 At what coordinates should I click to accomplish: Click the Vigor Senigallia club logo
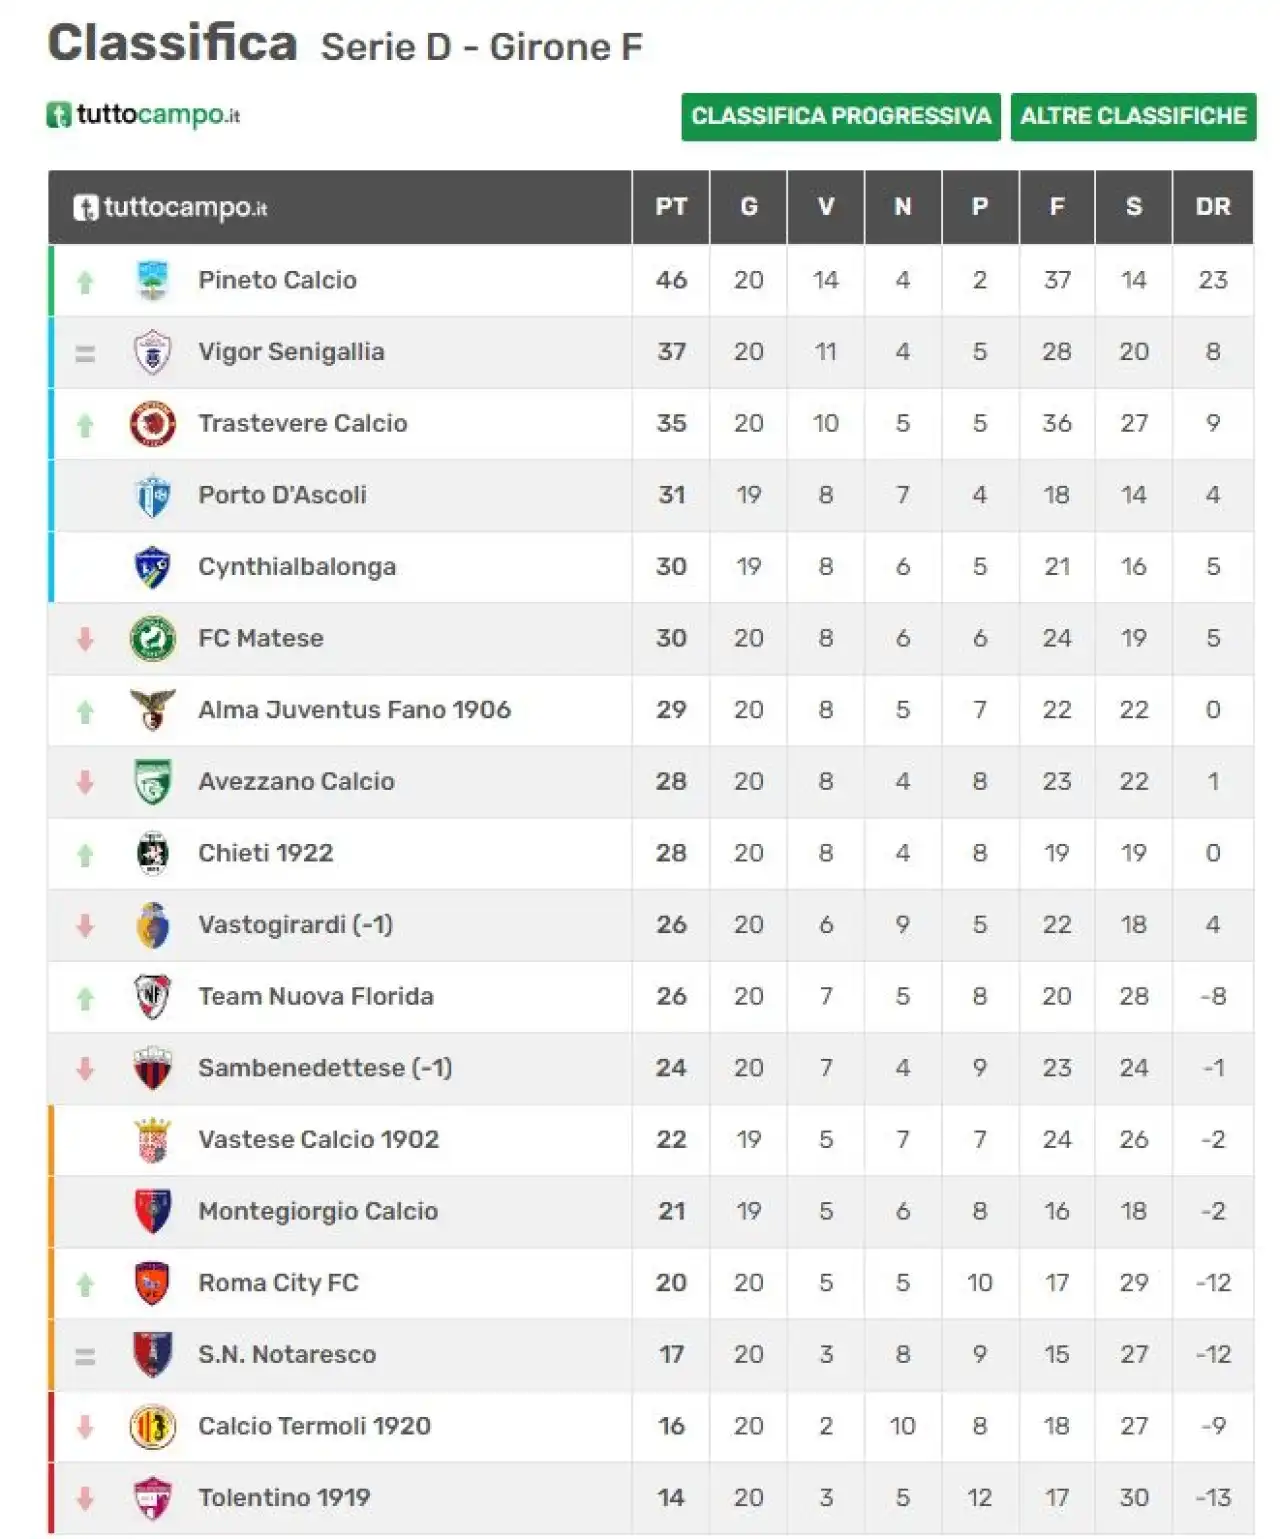tap(152, 352)
